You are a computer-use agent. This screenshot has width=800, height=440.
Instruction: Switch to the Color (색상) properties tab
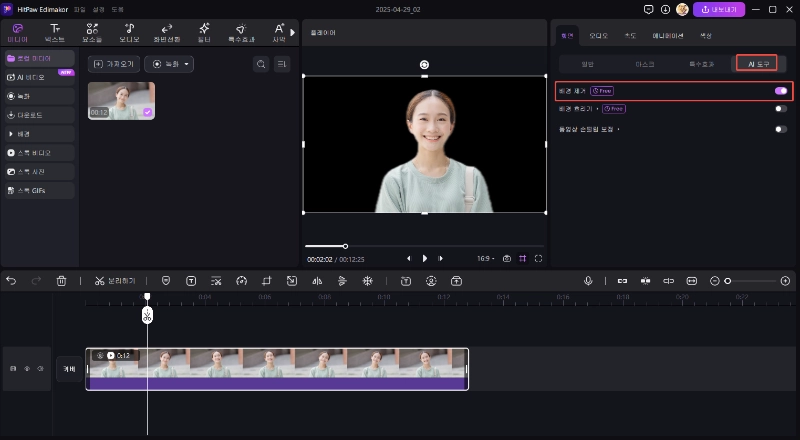706,36
